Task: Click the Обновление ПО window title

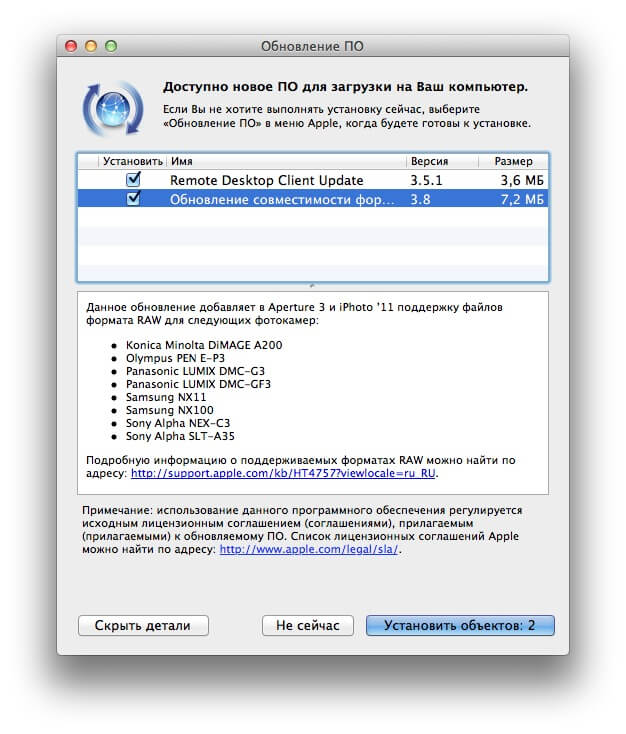Action: (312, 46)
